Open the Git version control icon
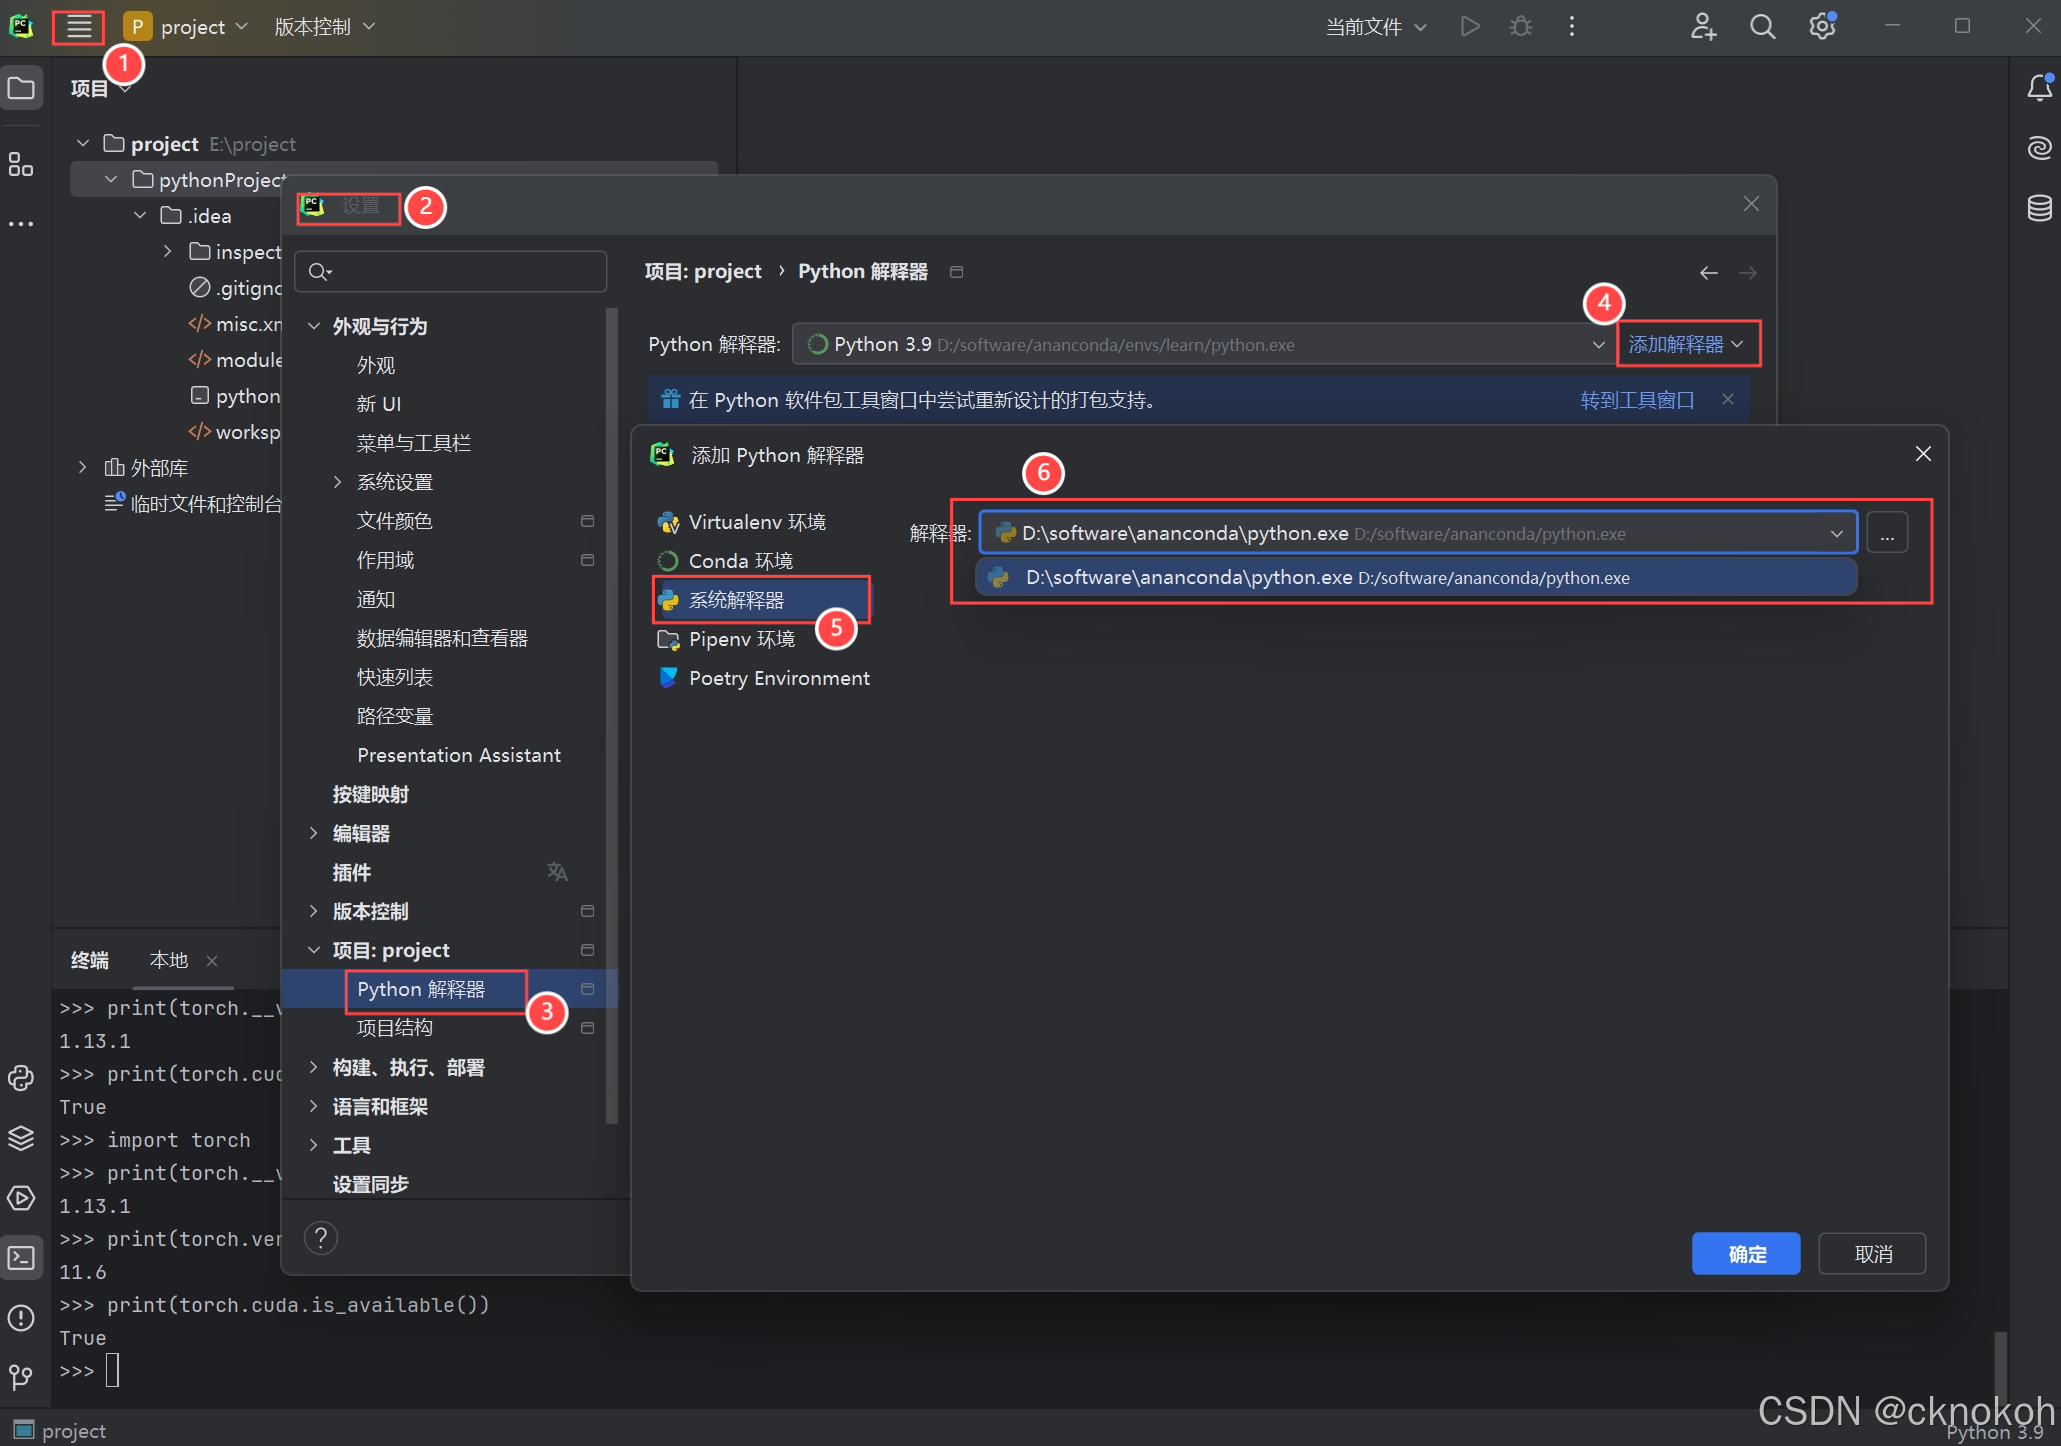 coord(21,1377)
